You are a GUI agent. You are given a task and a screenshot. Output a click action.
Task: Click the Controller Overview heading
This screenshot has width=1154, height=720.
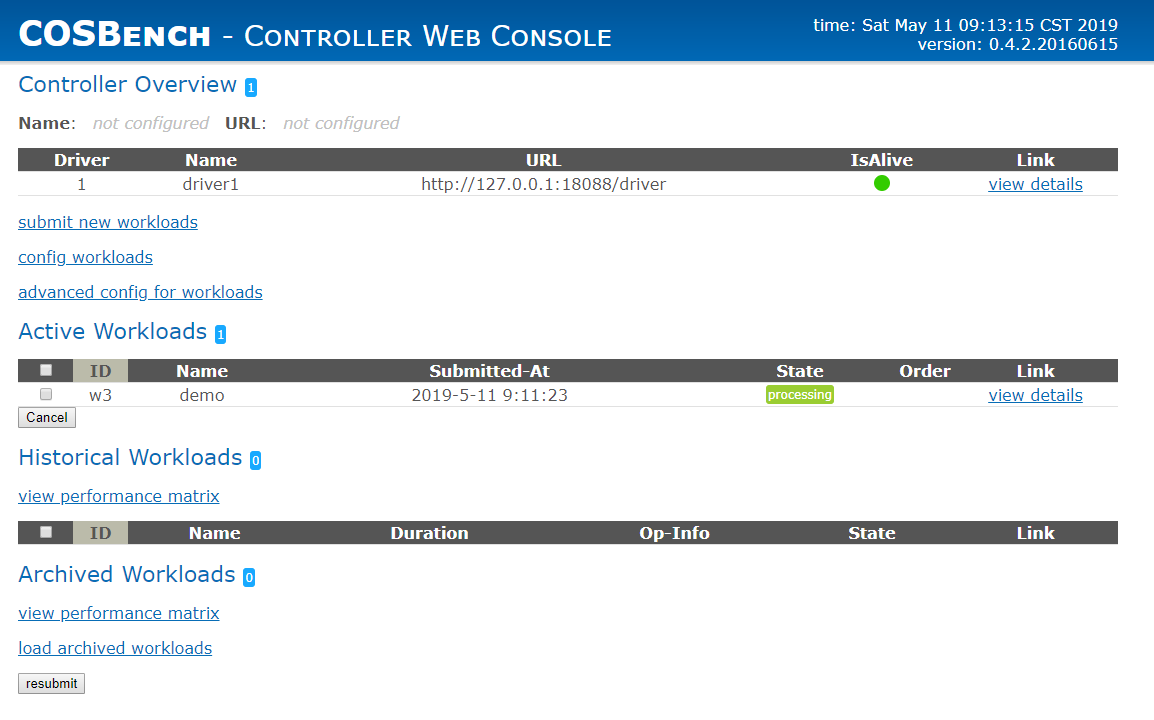[127, 85]
